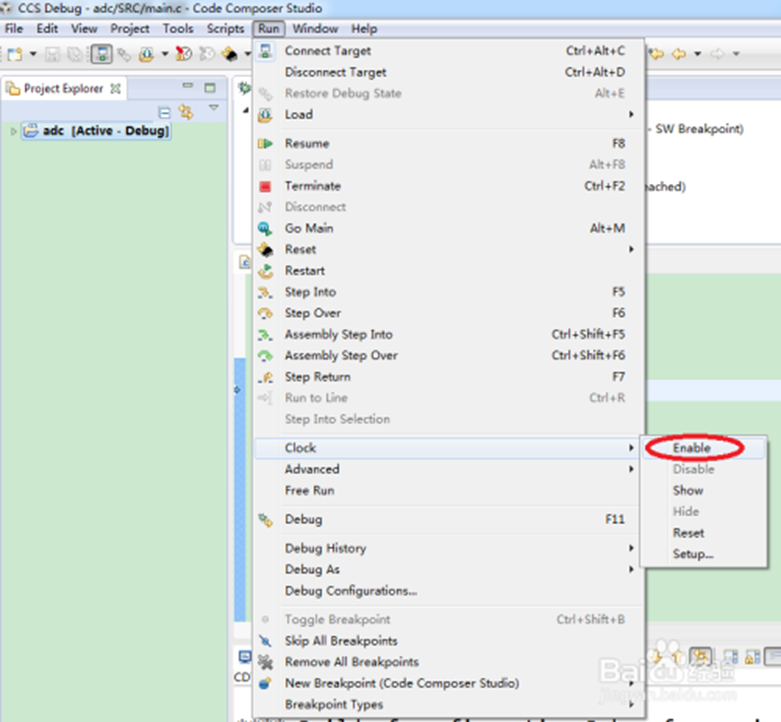Open the Load submenu
781x722 pixels.
[x=448, y=115]
